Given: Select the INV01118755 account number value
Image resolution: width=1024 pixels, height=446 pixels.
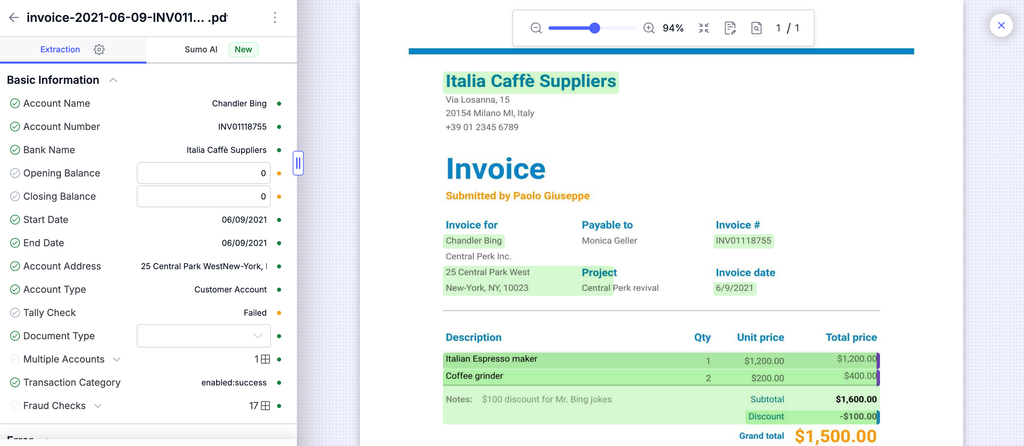Looking at the screenshot, I should tap(242, 127).
